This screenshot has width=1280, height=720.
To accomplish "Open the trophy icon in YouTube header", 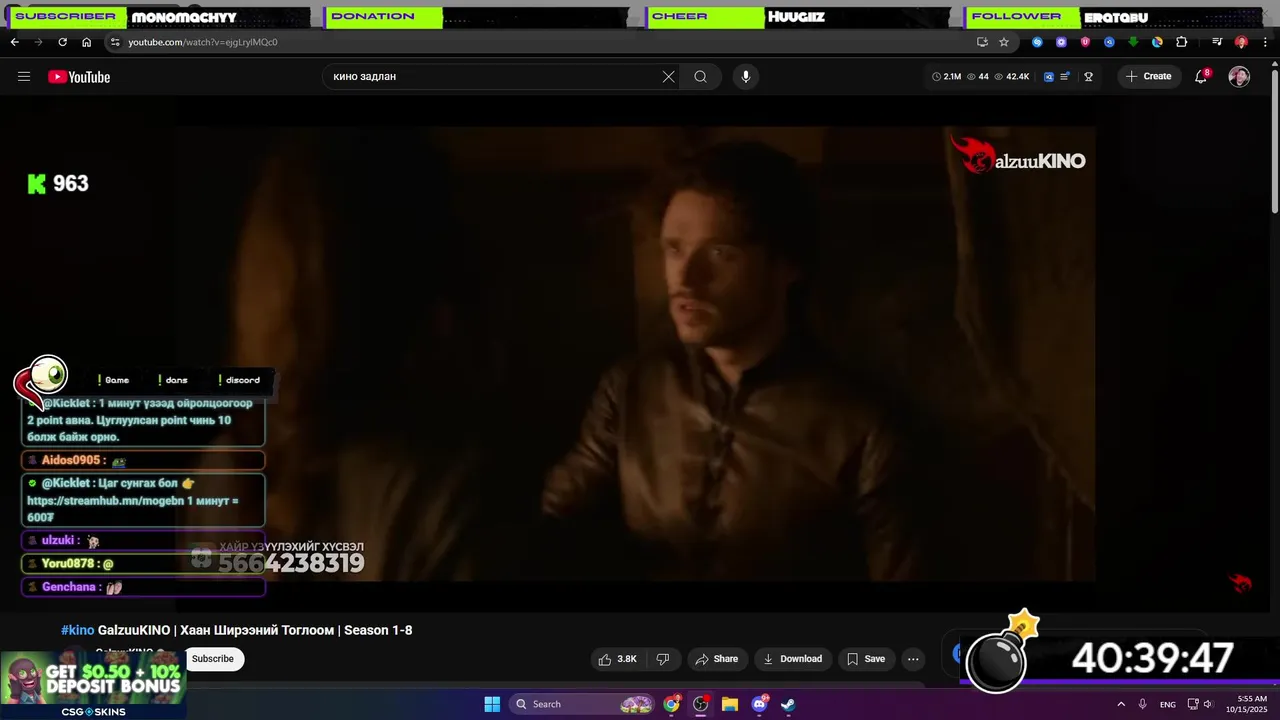I will [x=1089, y=77].
